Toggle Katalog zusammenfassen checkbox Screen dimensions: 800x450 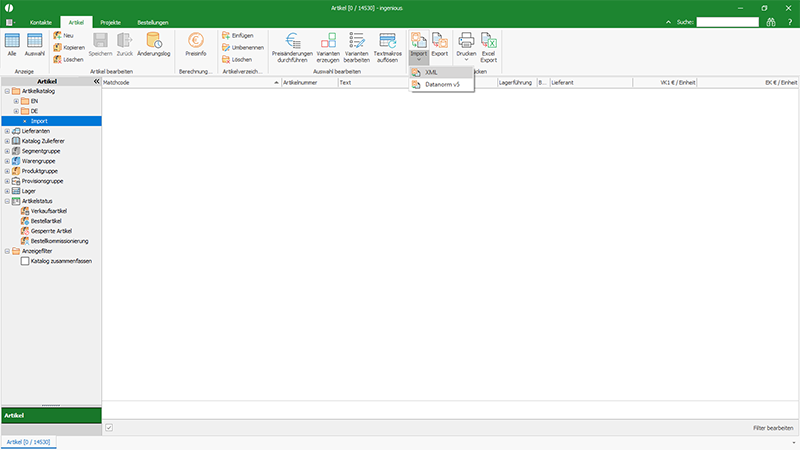click(24, 261)
